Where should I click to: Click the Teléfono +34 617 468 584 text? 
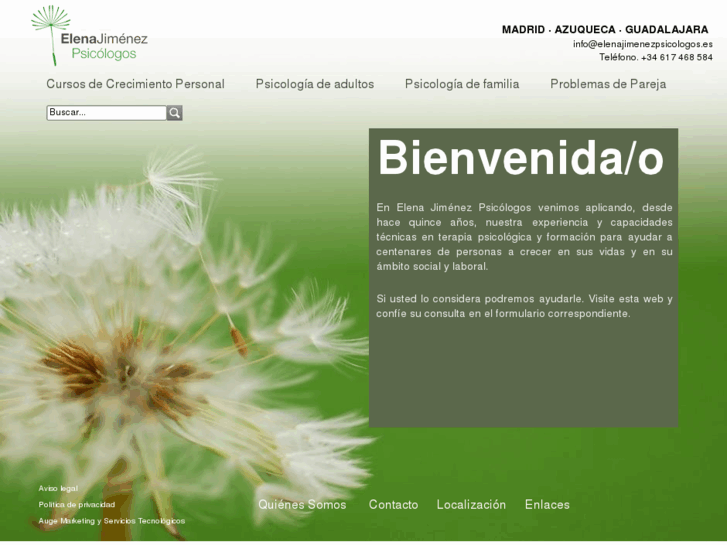(x=656, y=58)
